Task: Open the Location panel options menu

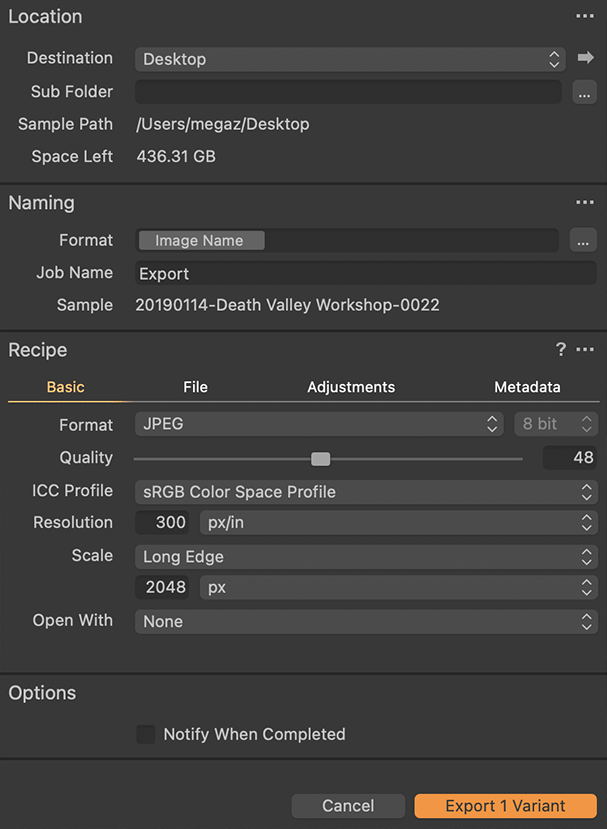Action: (x=585, y=17)
